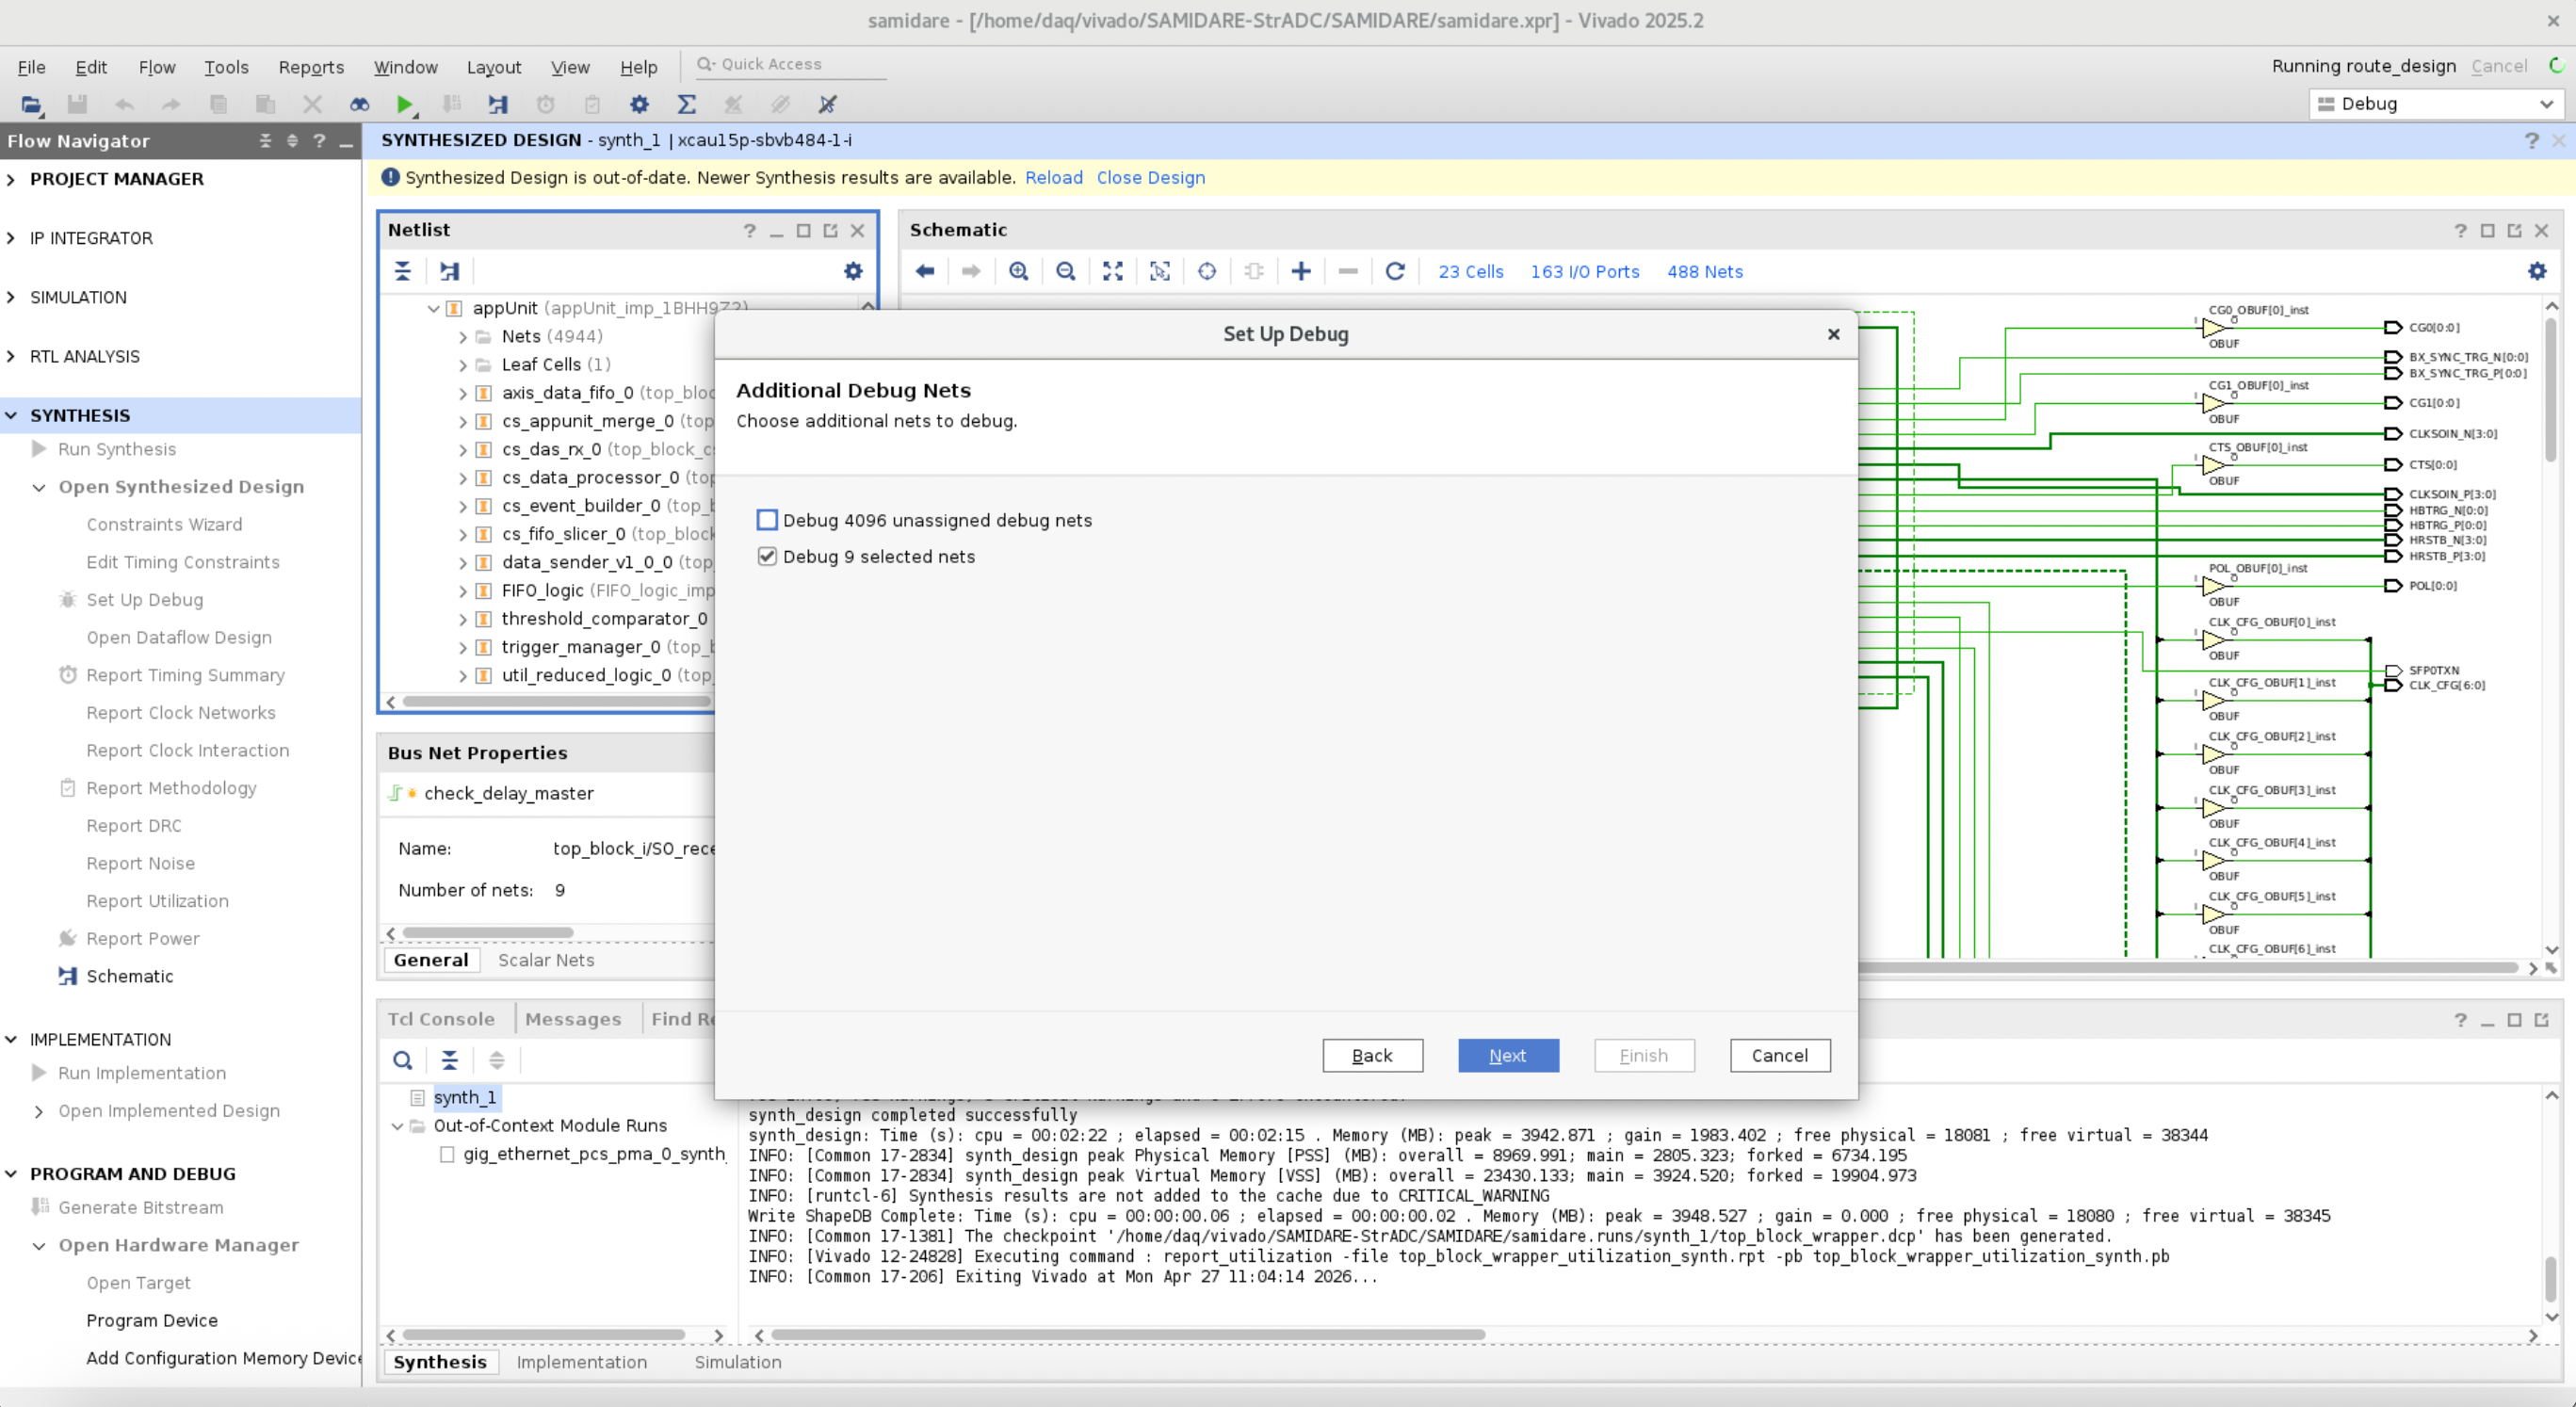Click Next in Set Up Debug dialog
The width and height of the screenshot is (2576, 1407).
(x=1507, y=1055)
